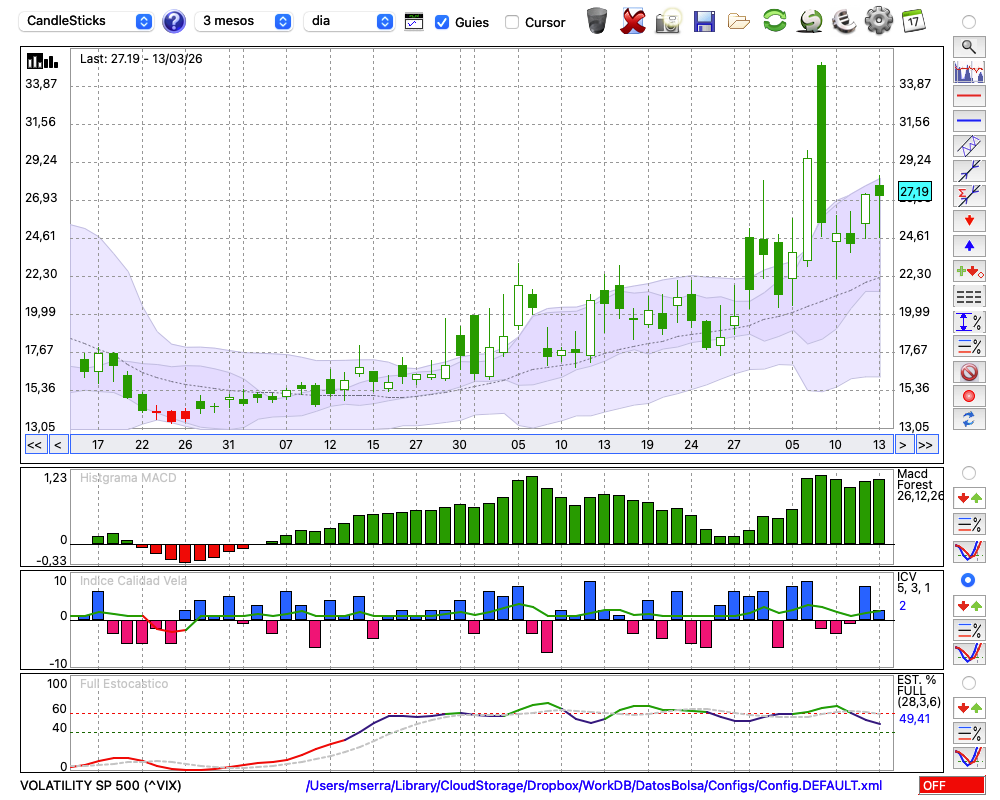
Task: Select the magnifying glass zoom tool
Action: pyautogui.click(x=968, y=46)
